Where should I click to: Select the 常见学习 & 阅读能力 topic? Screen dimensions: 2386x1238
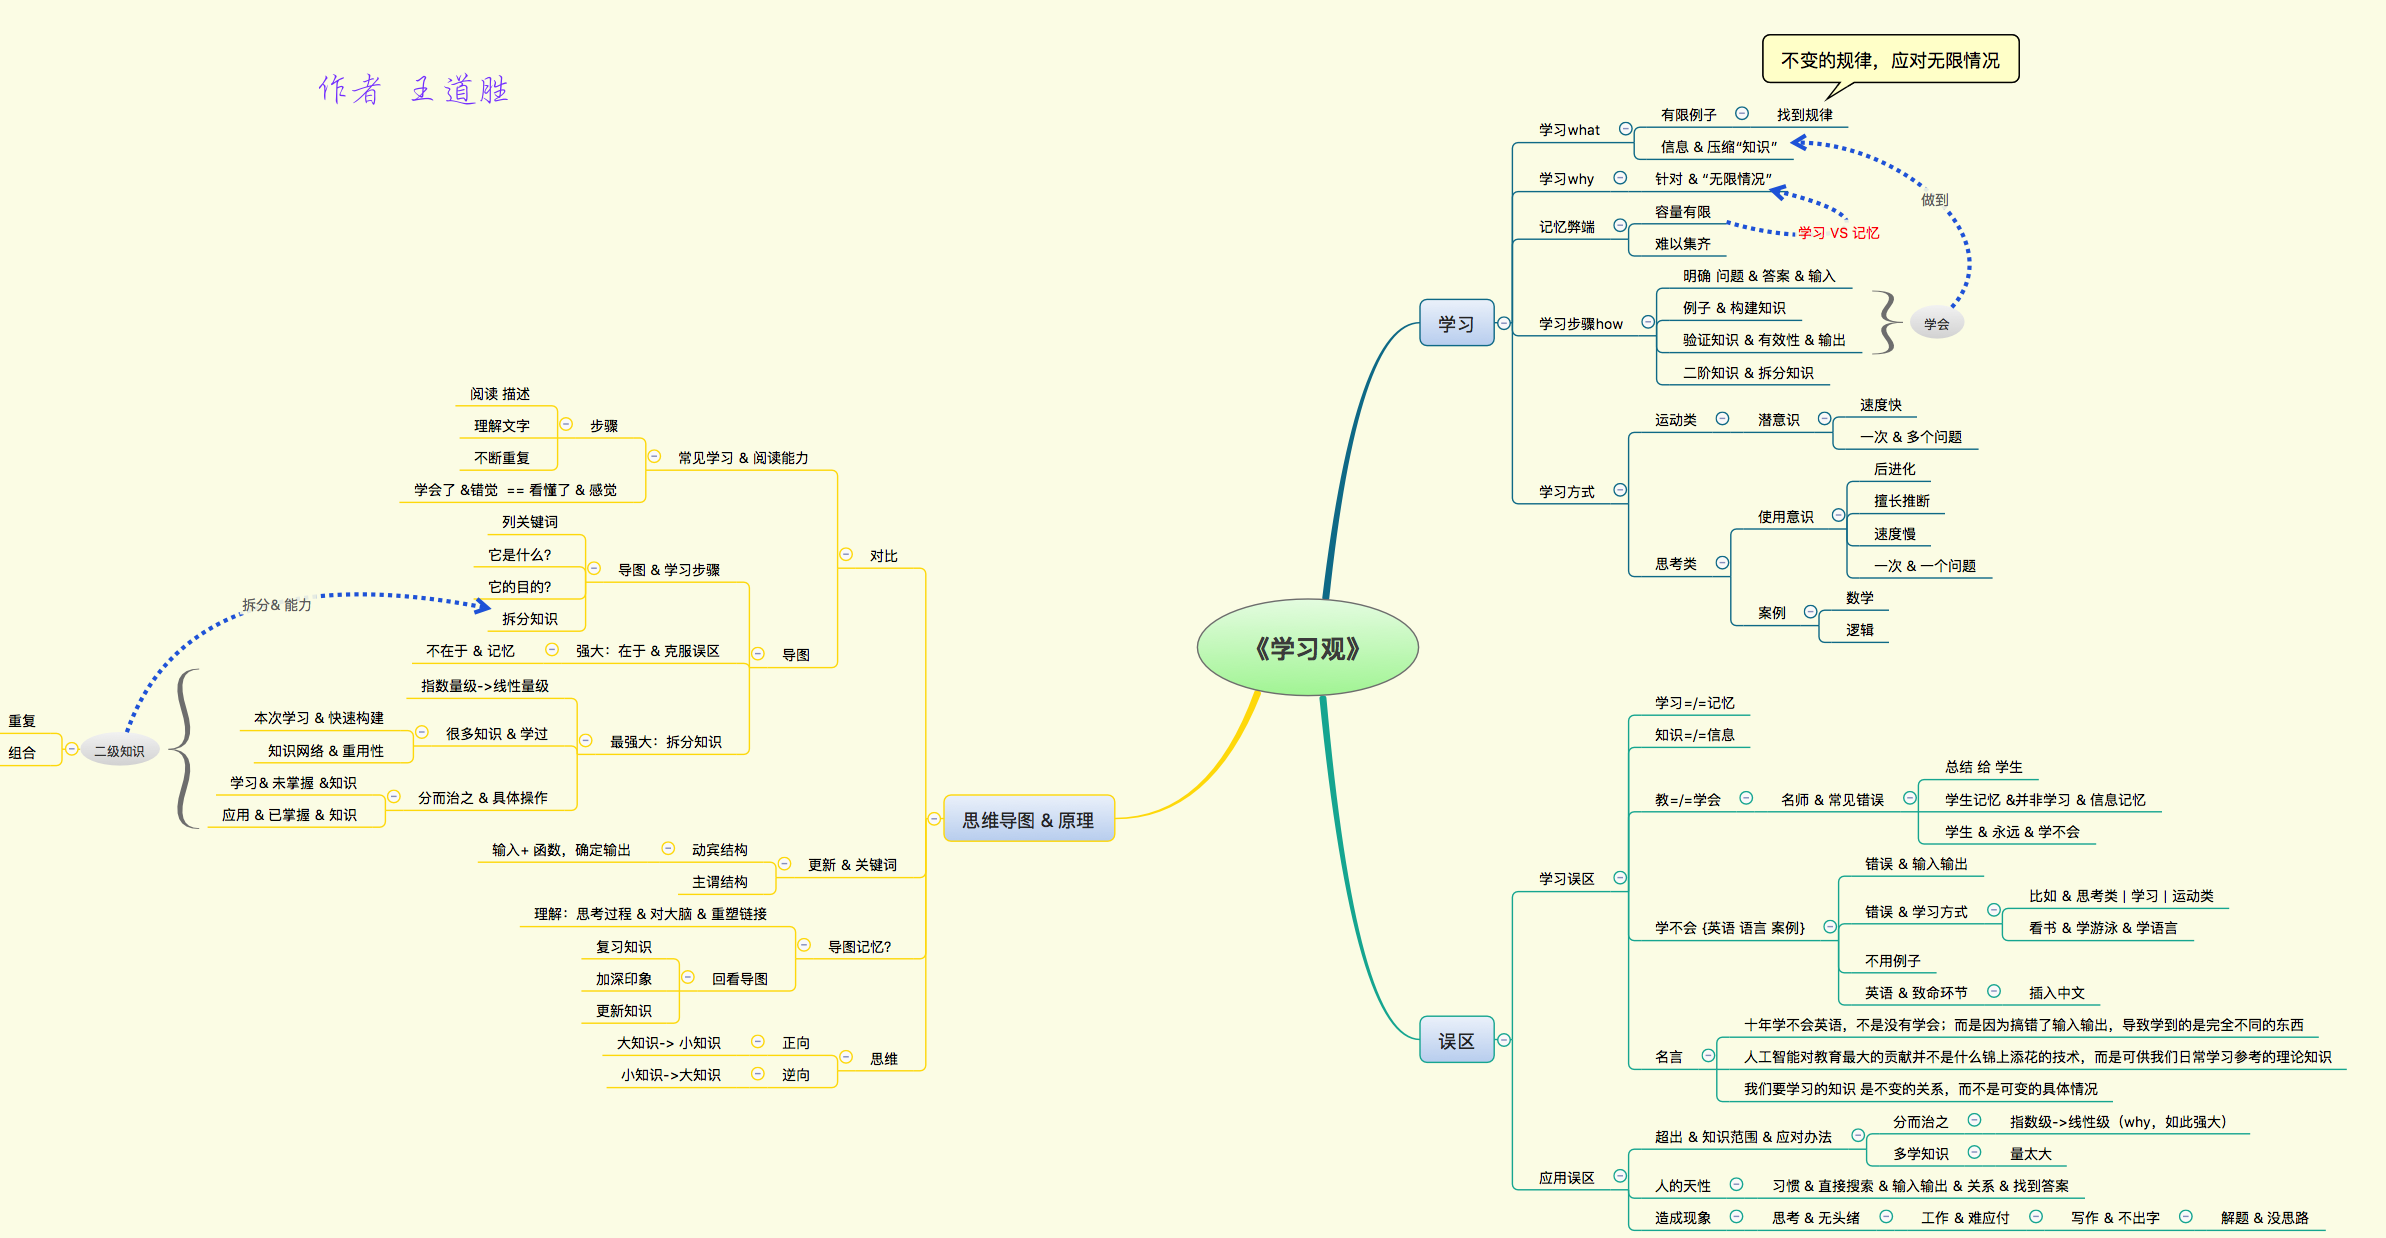point(743,458)
